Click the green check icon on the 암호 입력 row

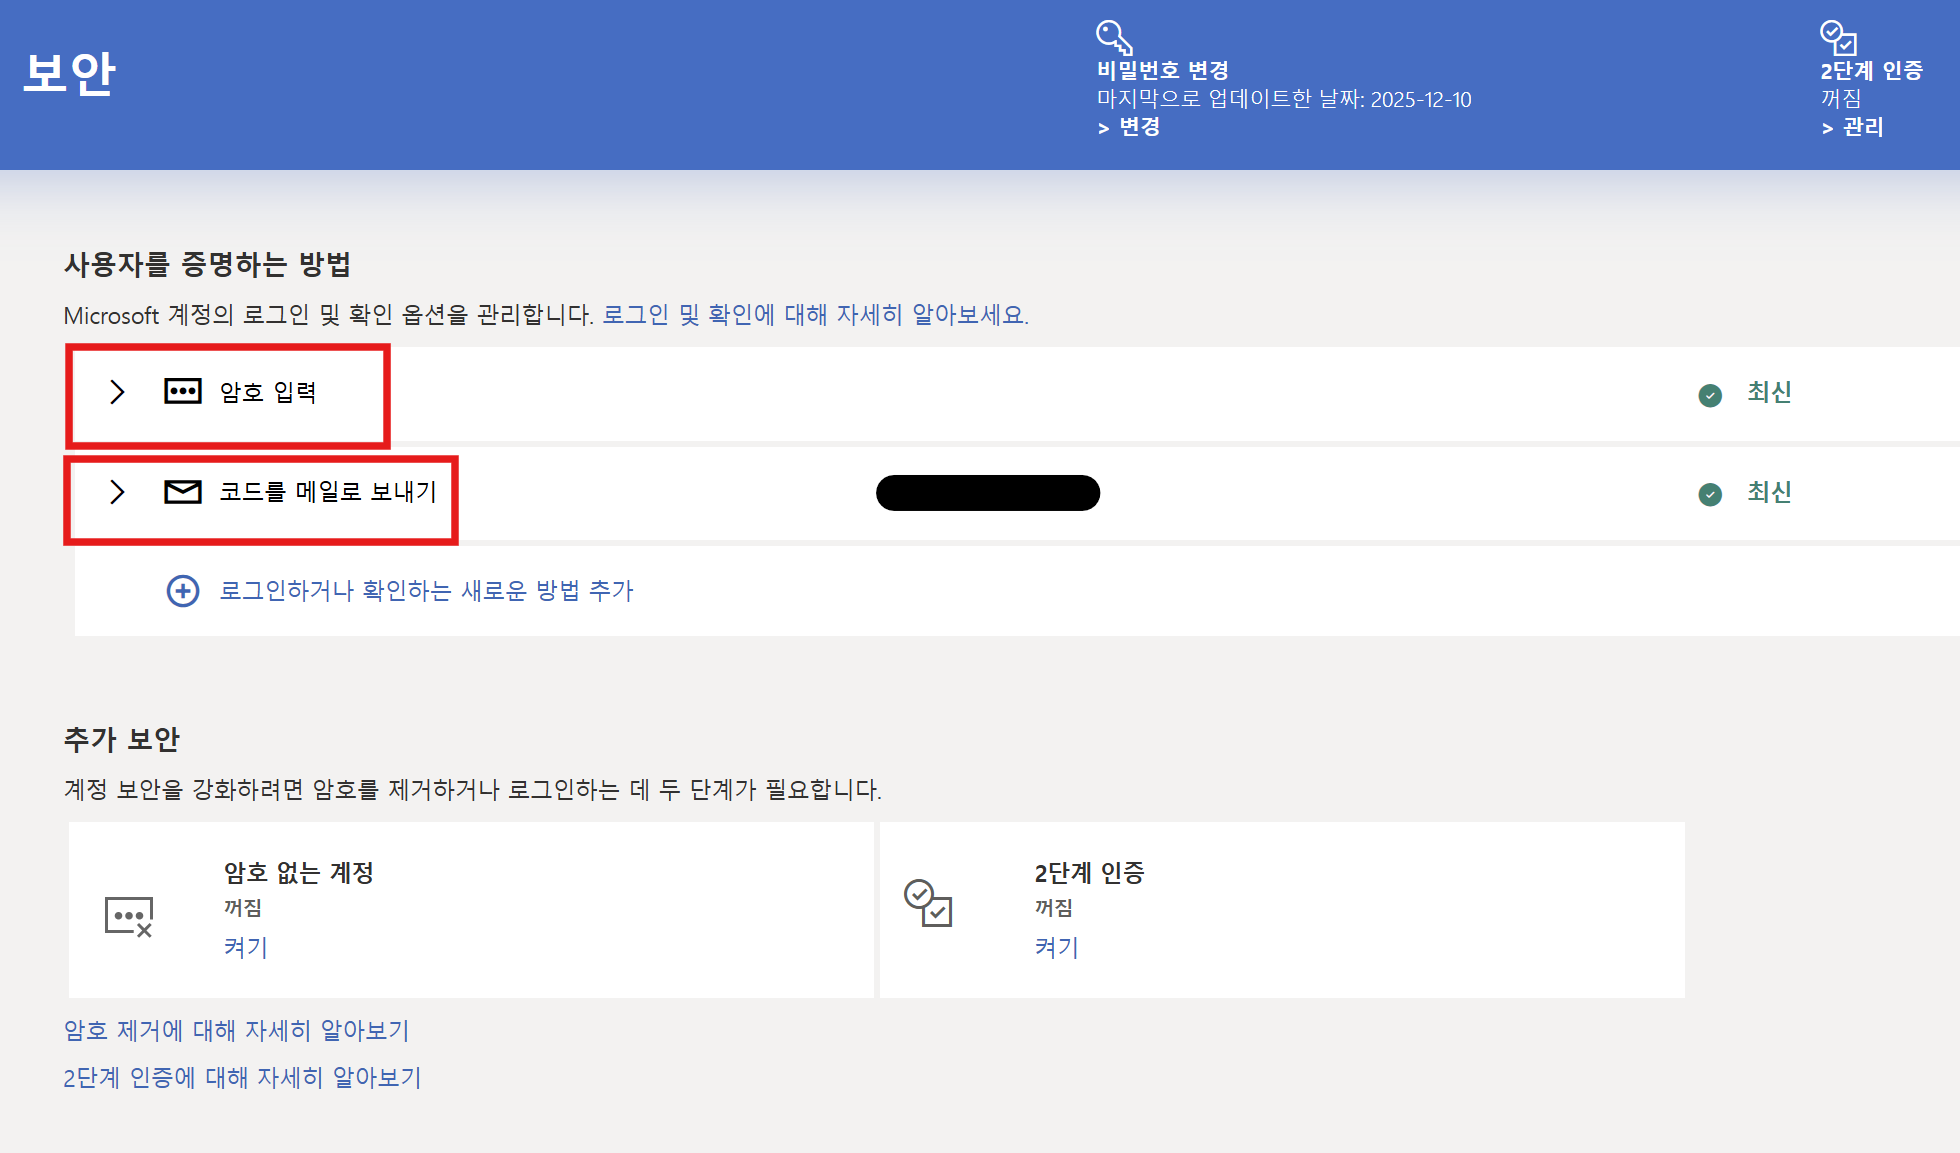tap(1710, 395)
